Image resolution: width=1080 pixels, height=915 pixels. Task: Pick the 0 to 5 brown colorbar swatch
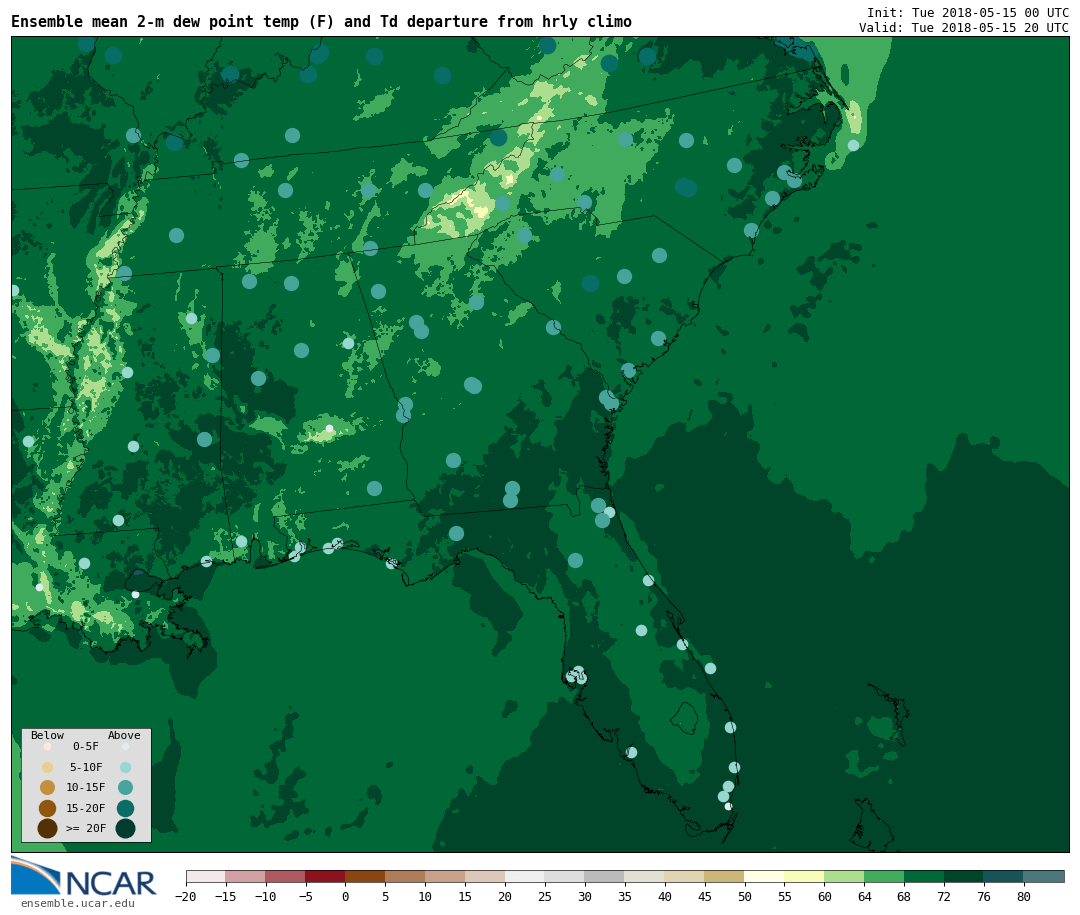pos(366,876)
